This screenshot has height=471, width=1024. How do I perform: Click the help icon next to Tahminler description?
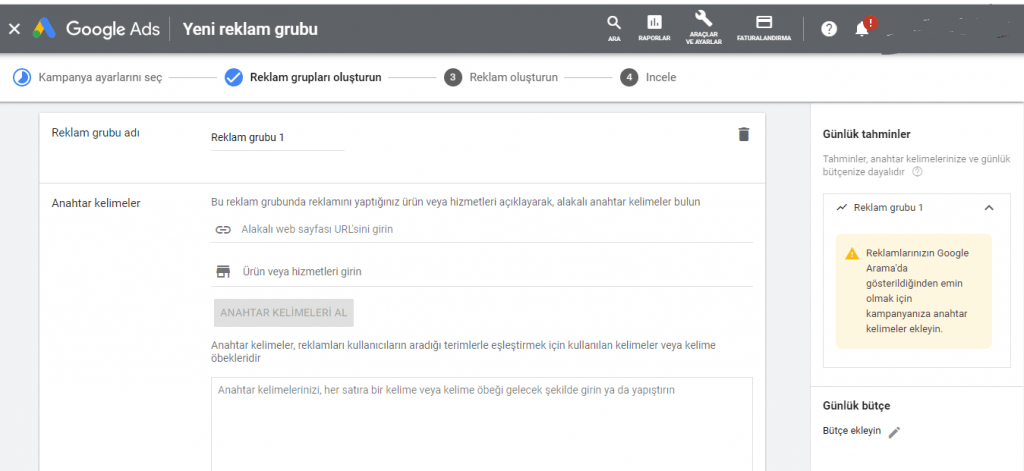pyautogui.click(x=917, y=172)
